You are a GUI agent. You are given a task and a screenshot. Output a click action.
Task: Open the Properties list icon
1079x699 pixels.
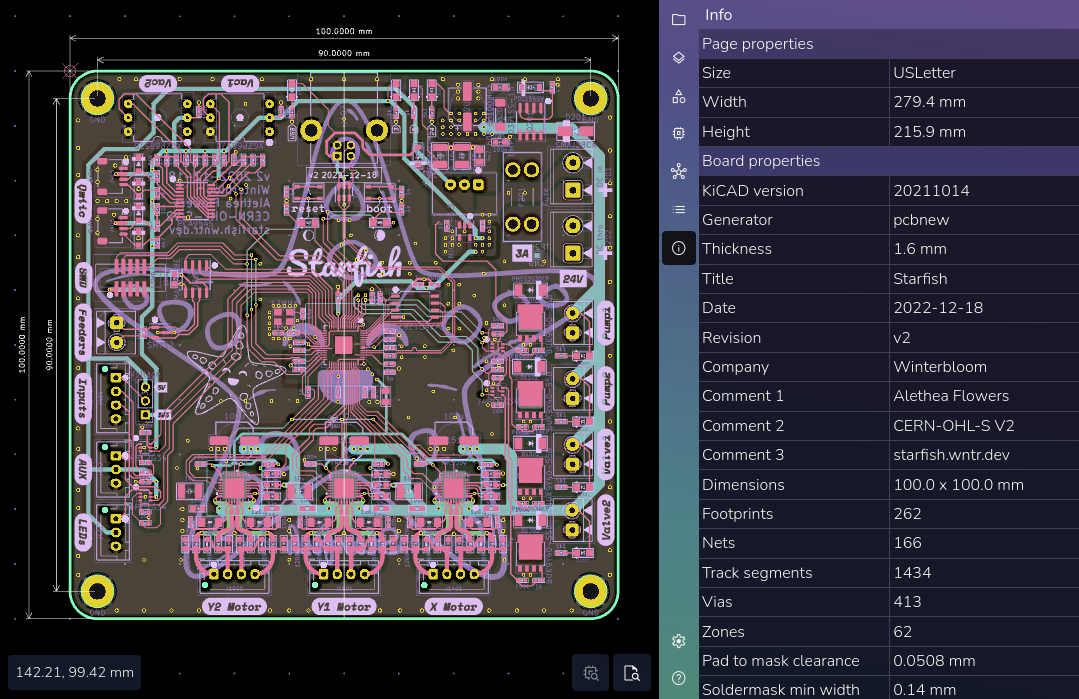679,210
